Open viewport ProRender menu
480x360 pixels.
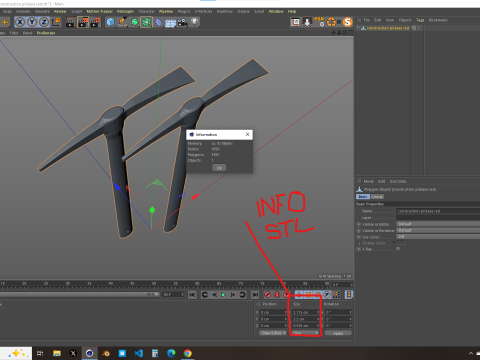[x=46, y=33]
